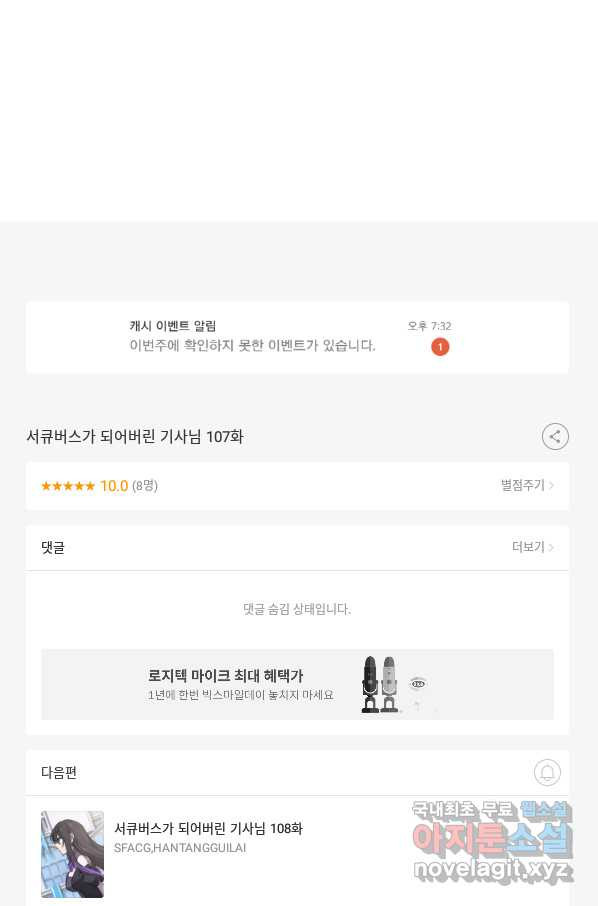
Task: Click the chevron beside 별점주기
Action: point(551,485)
